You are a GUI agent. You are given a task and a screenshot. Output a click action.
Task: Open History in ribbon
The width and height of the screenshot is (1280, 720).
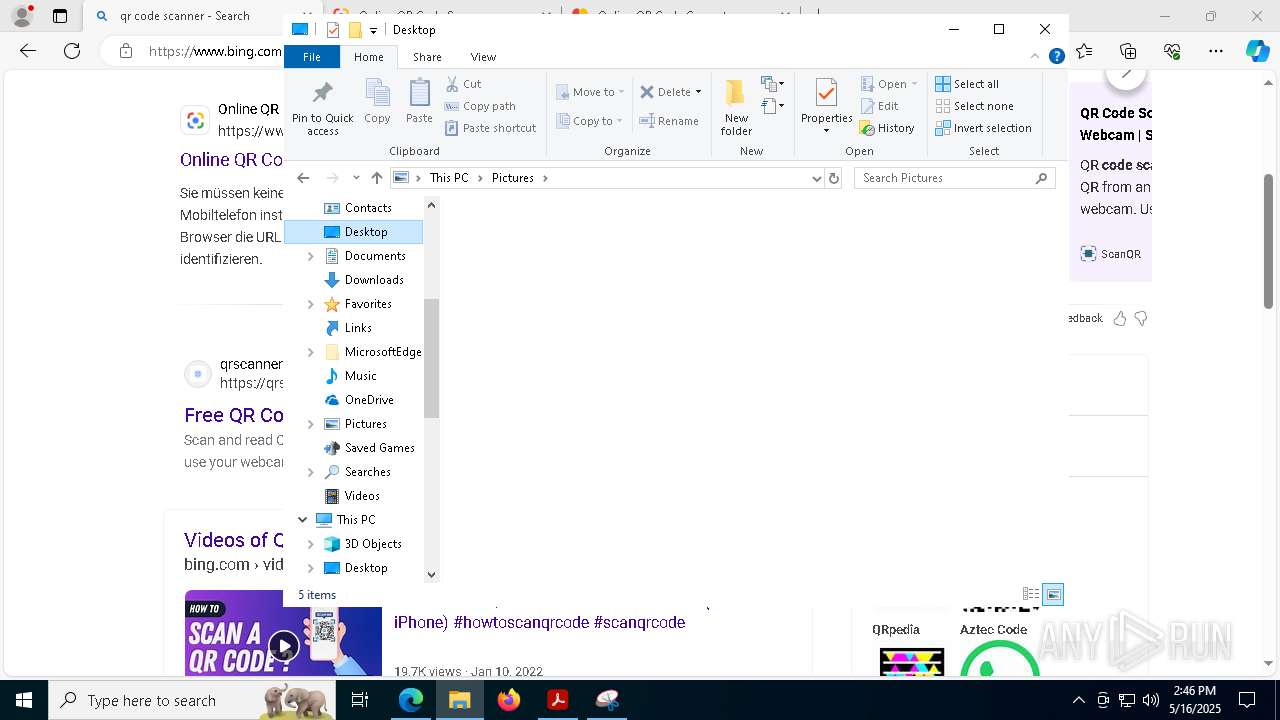point(887,128)
